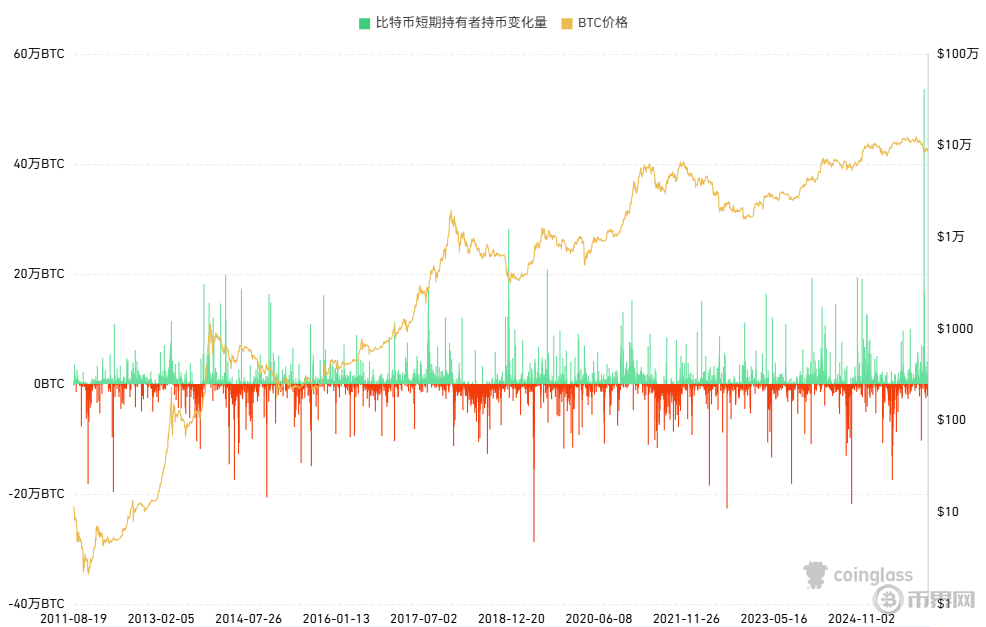Click the yellow BTC价格 legend swatch

click(x=567, y=23)
